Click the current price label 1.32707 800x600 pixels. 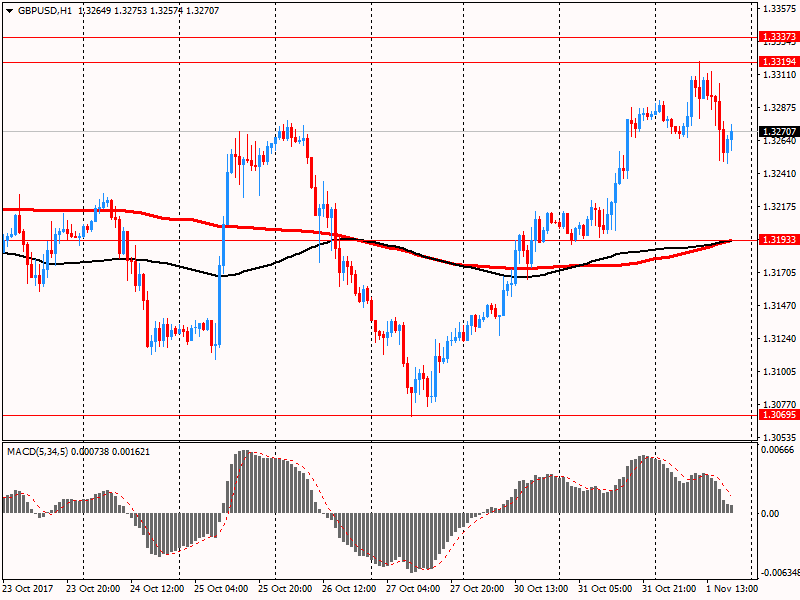pos(779,132)
